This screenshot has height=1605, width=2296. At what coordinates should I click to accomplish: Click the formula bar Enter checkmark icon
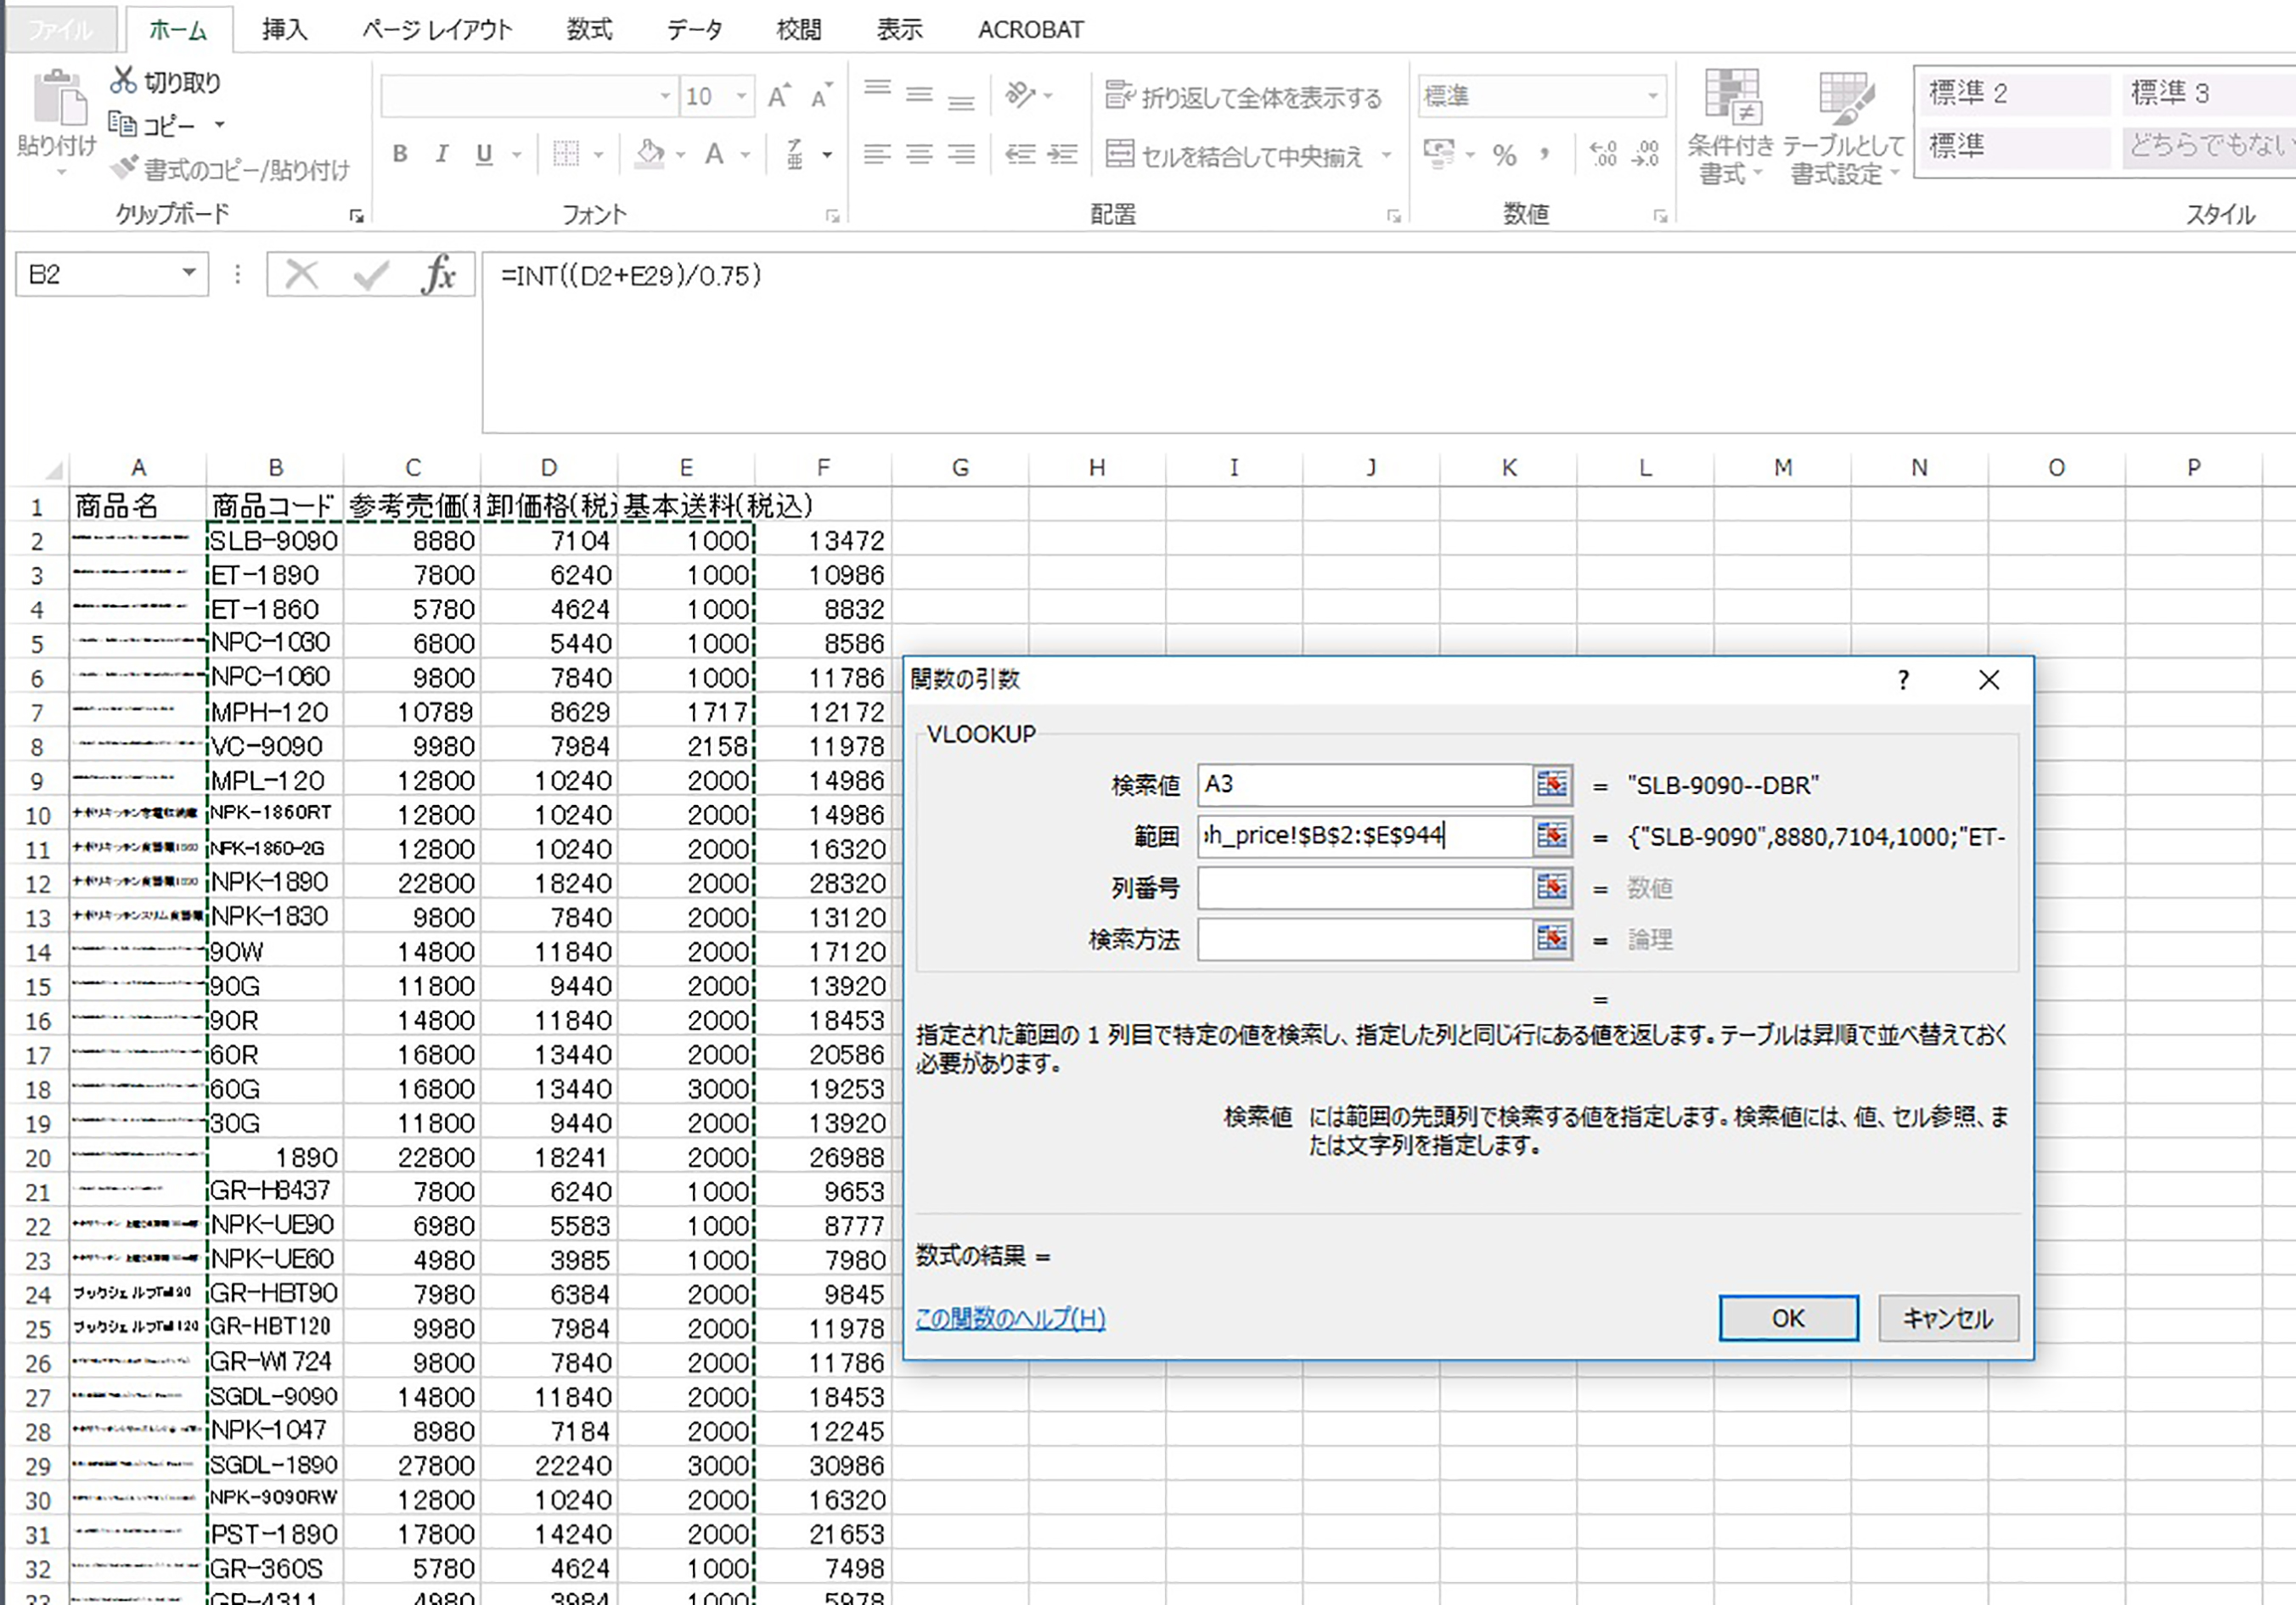[371, 274]
